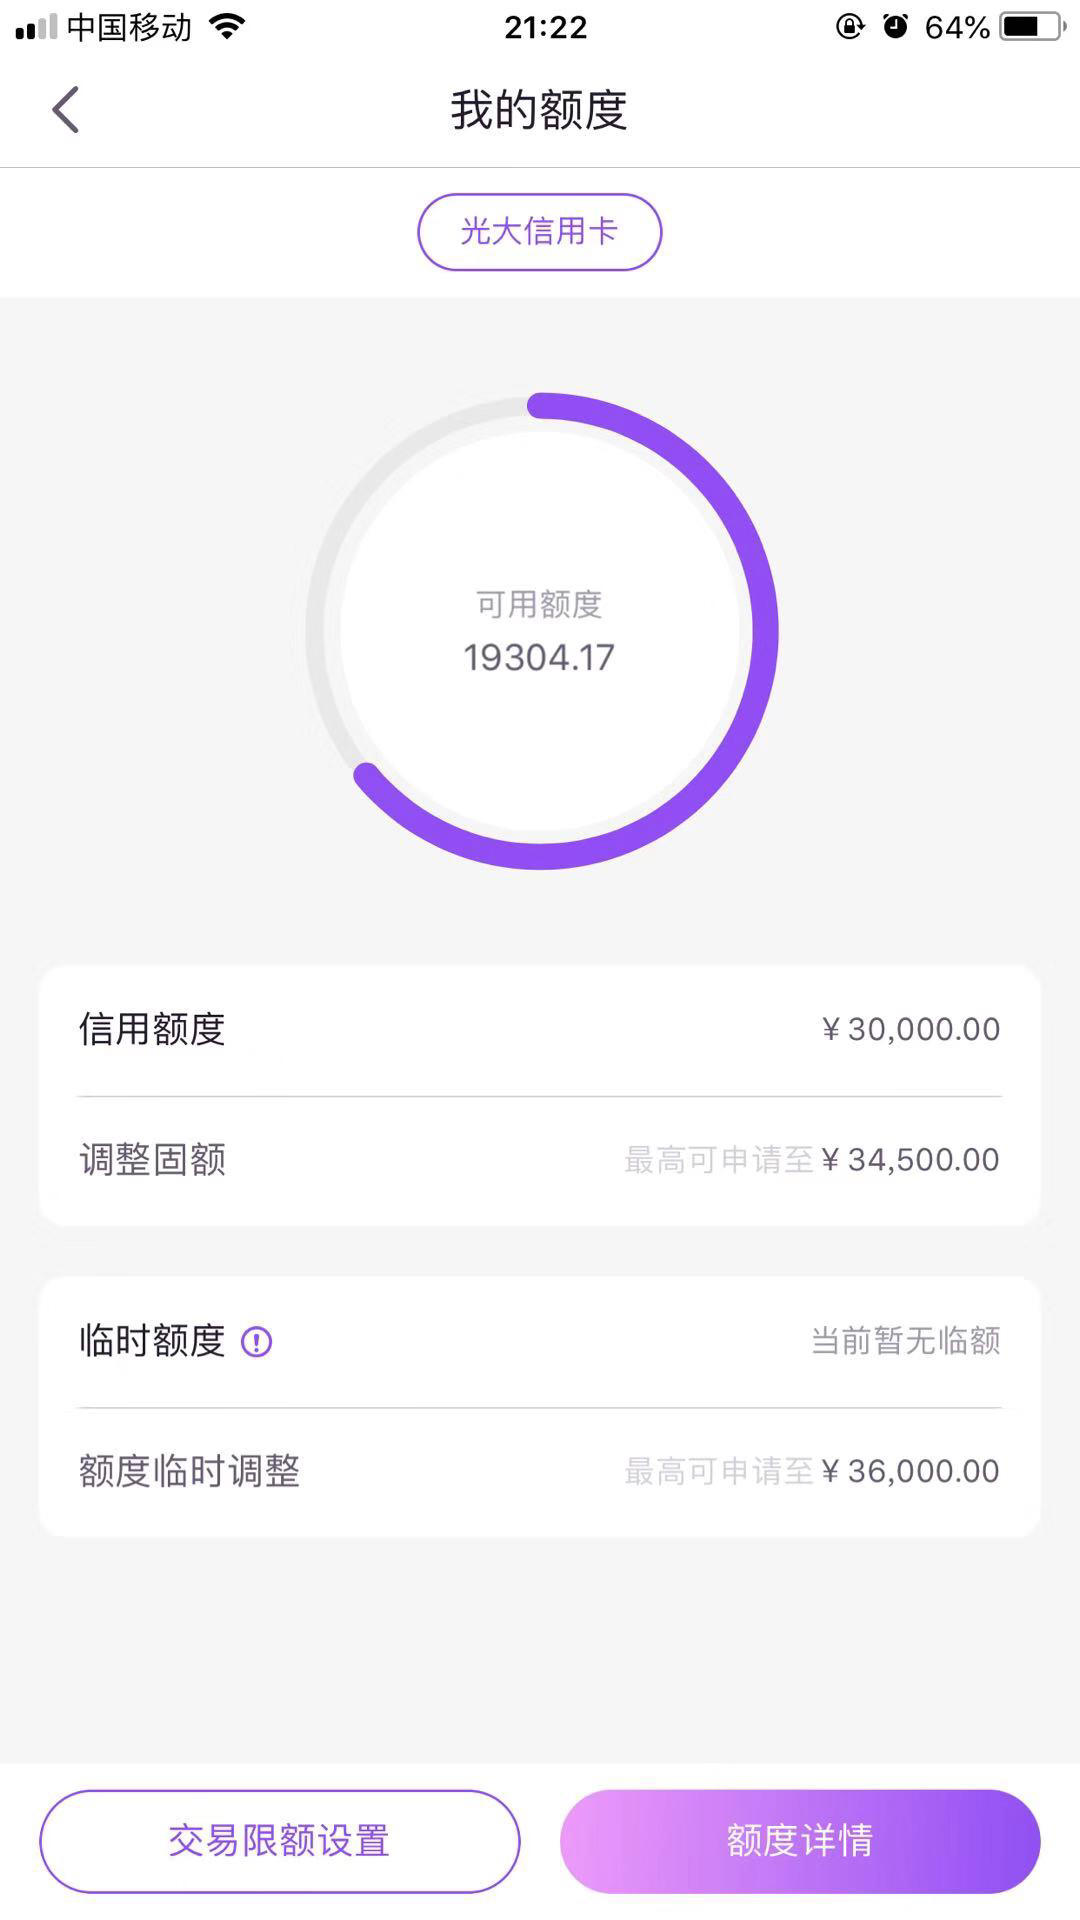Open the 调整固额 row
Image resolution: width=1080 pixels, height=1920 pixels.
(540, 1160)
